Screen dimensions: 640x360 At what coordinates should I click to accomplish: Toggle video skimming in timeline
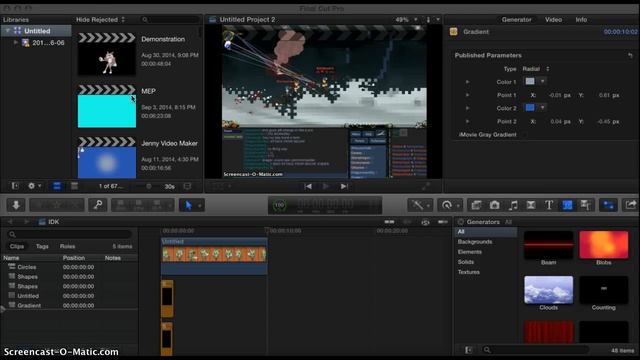[389, 222]
